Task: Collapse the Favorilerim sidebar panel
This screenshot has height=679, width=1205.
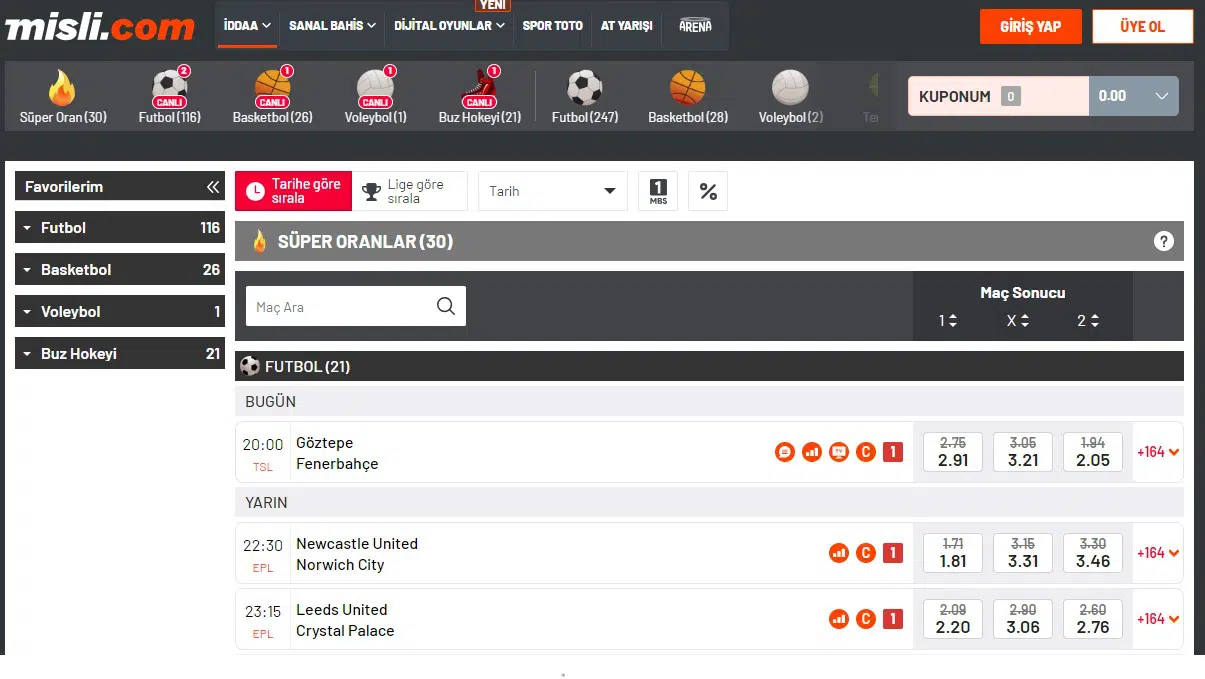Action: 212,187
